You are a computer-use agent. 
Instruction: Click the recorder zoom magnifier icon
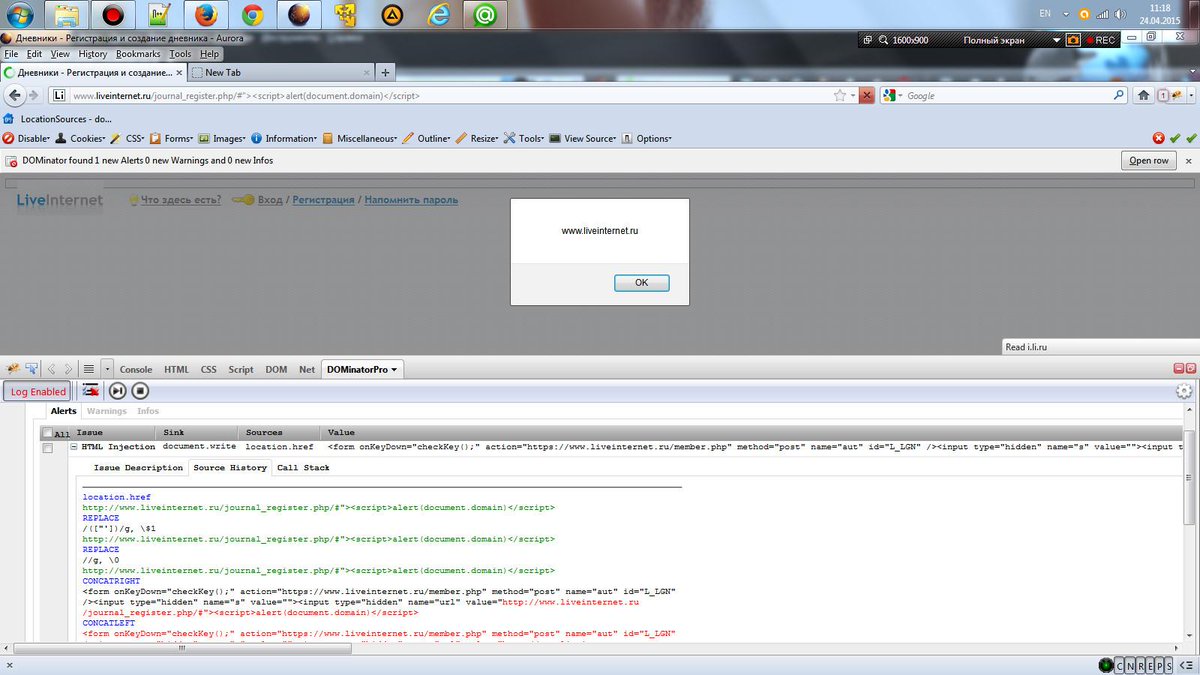[x=884, y=40]
